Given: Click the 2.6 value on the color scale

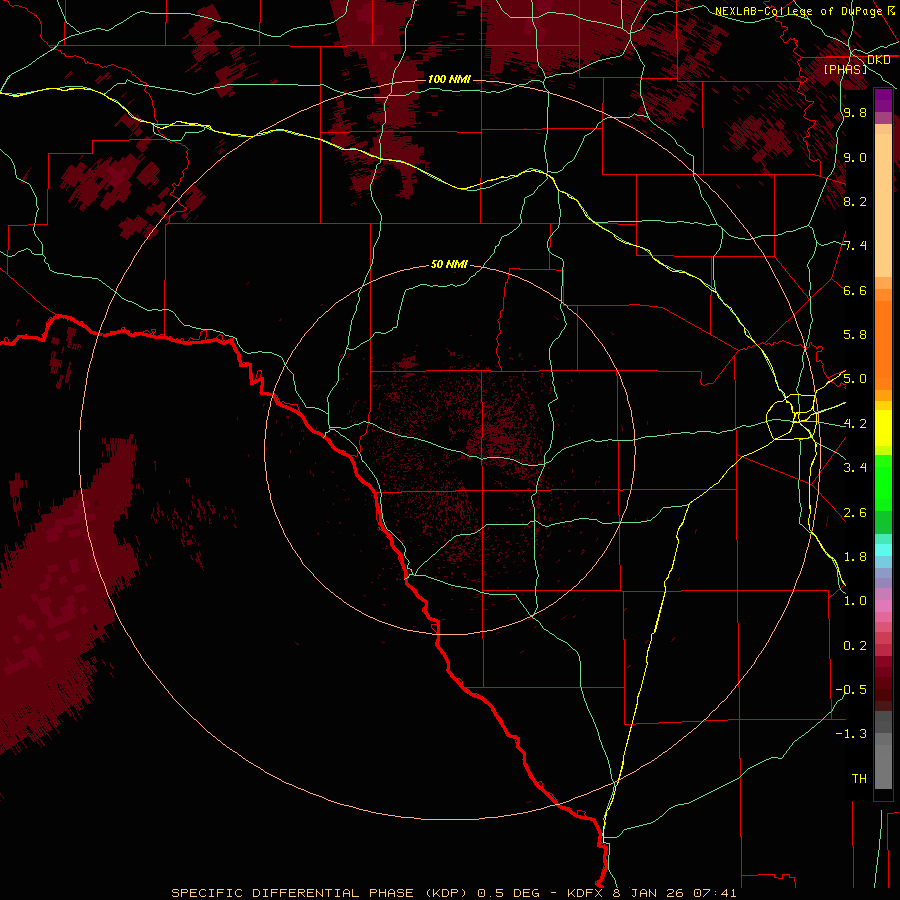Looking at the screenshot, I should tap(855, 513).
